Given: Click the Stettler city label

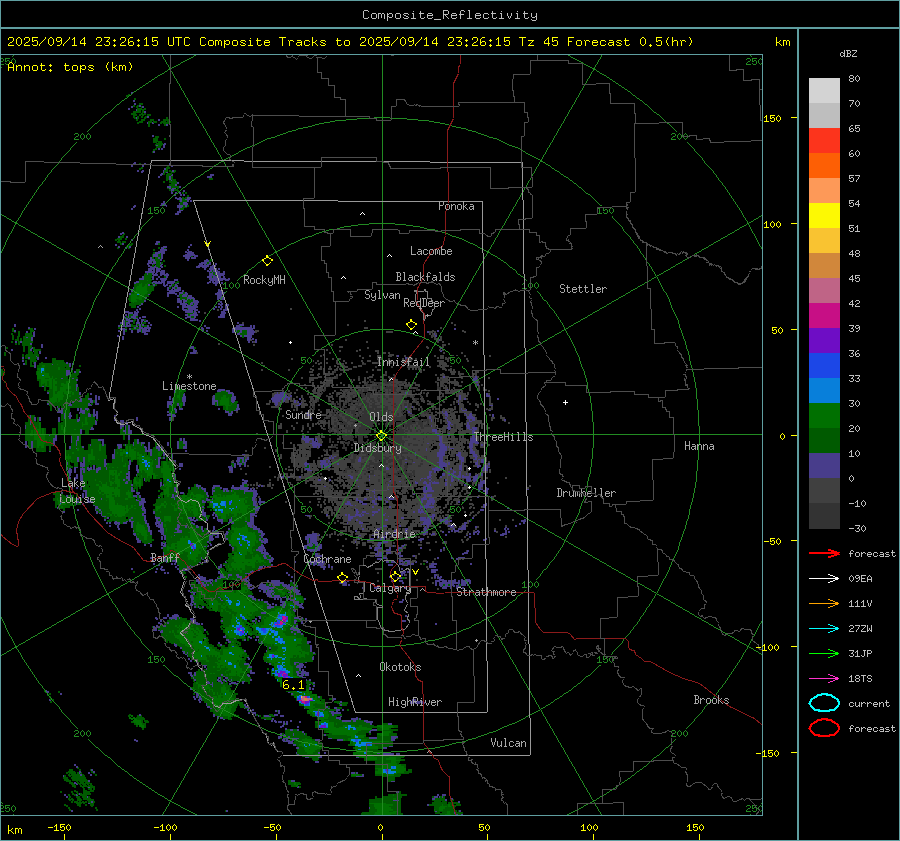Looking at the screenshot, I should (583, 289).
